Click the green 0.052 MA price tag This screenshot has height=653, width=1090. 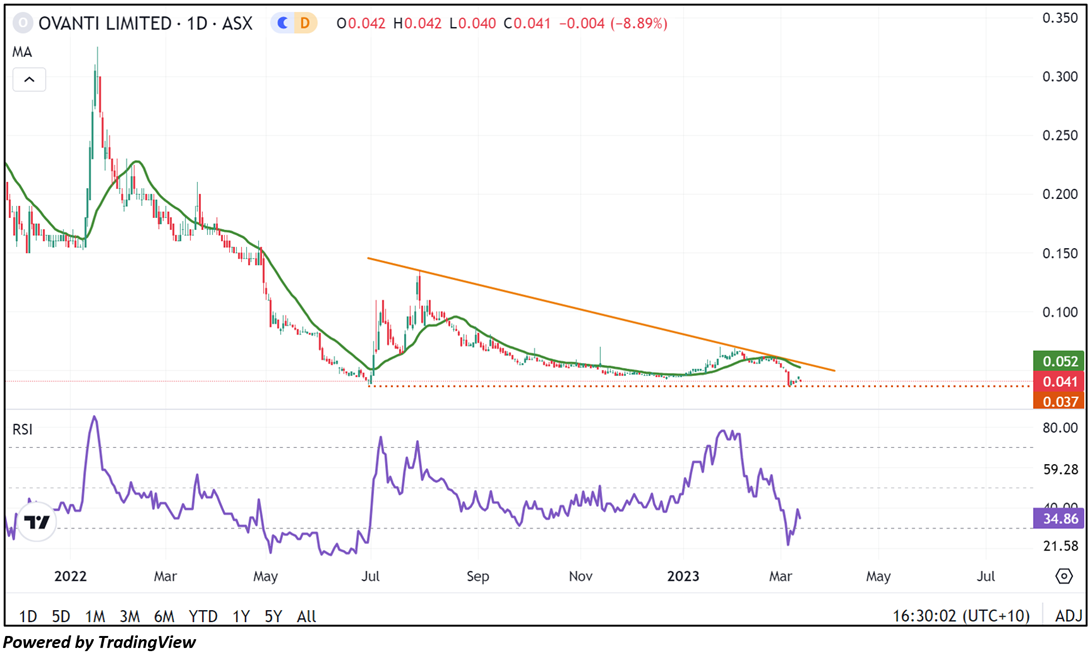(x=1060, y=361)
